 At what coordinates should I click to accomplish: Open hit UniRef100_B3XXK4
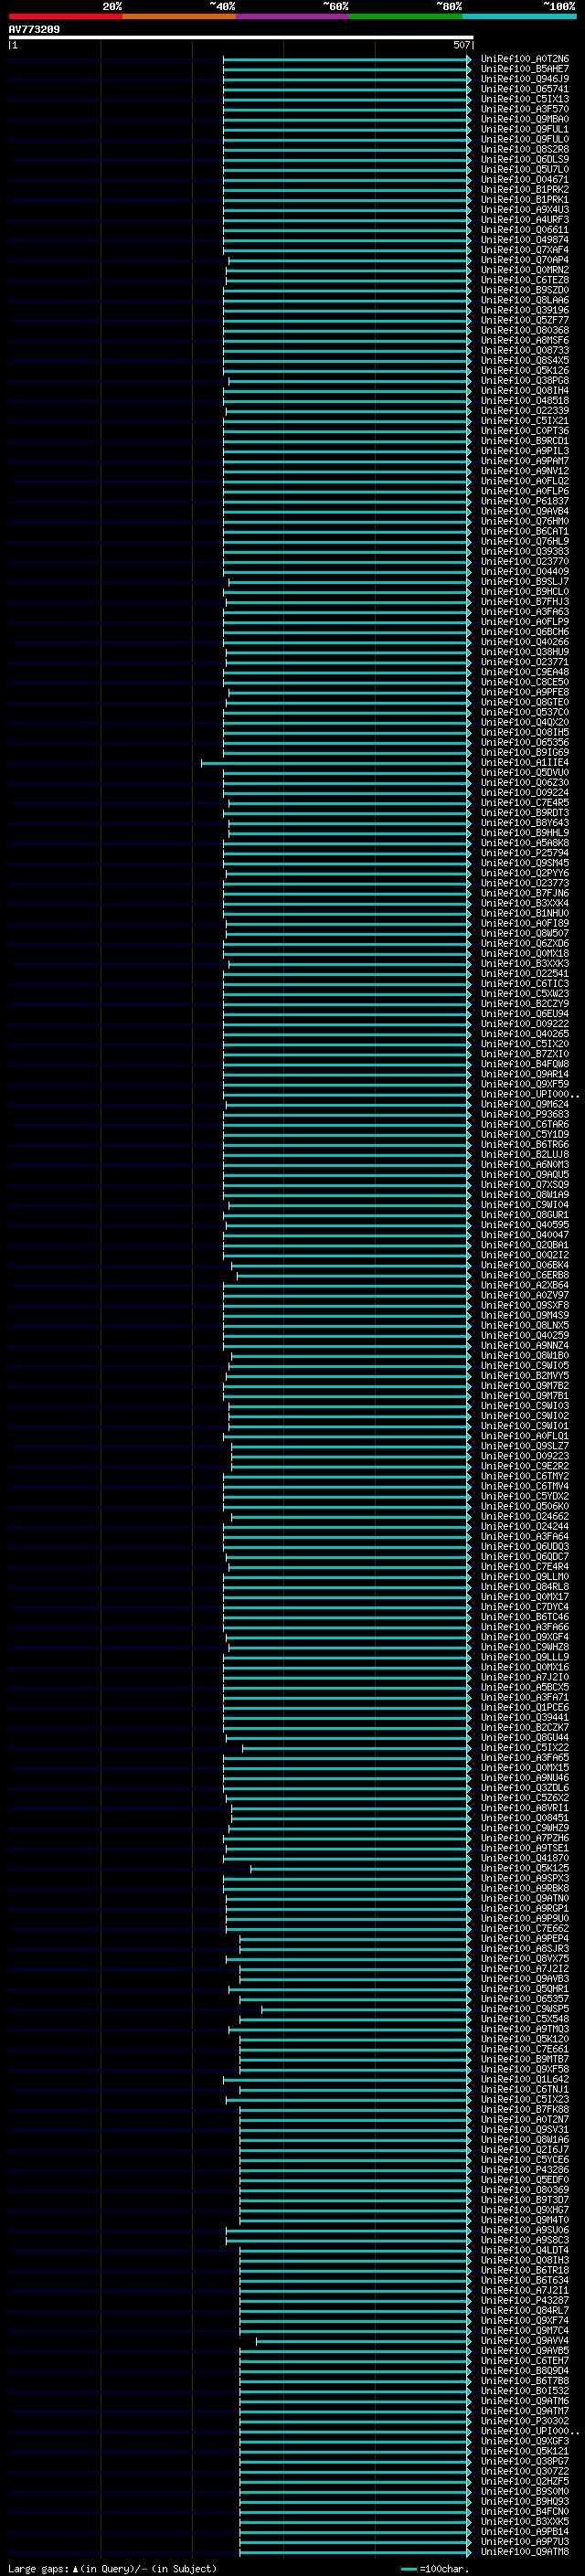pyautogui.click(x=524, y=904)
